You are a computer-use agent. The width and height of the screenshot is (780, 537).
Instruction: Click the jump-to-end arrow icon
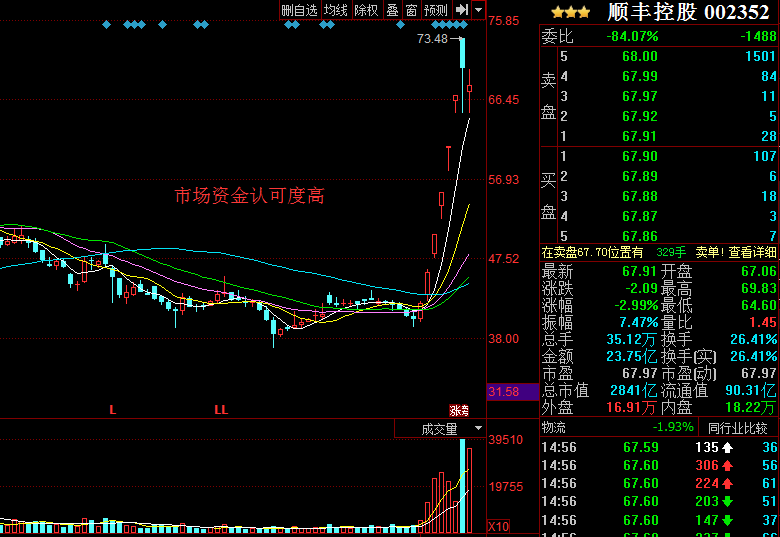(x=462, y=10)
